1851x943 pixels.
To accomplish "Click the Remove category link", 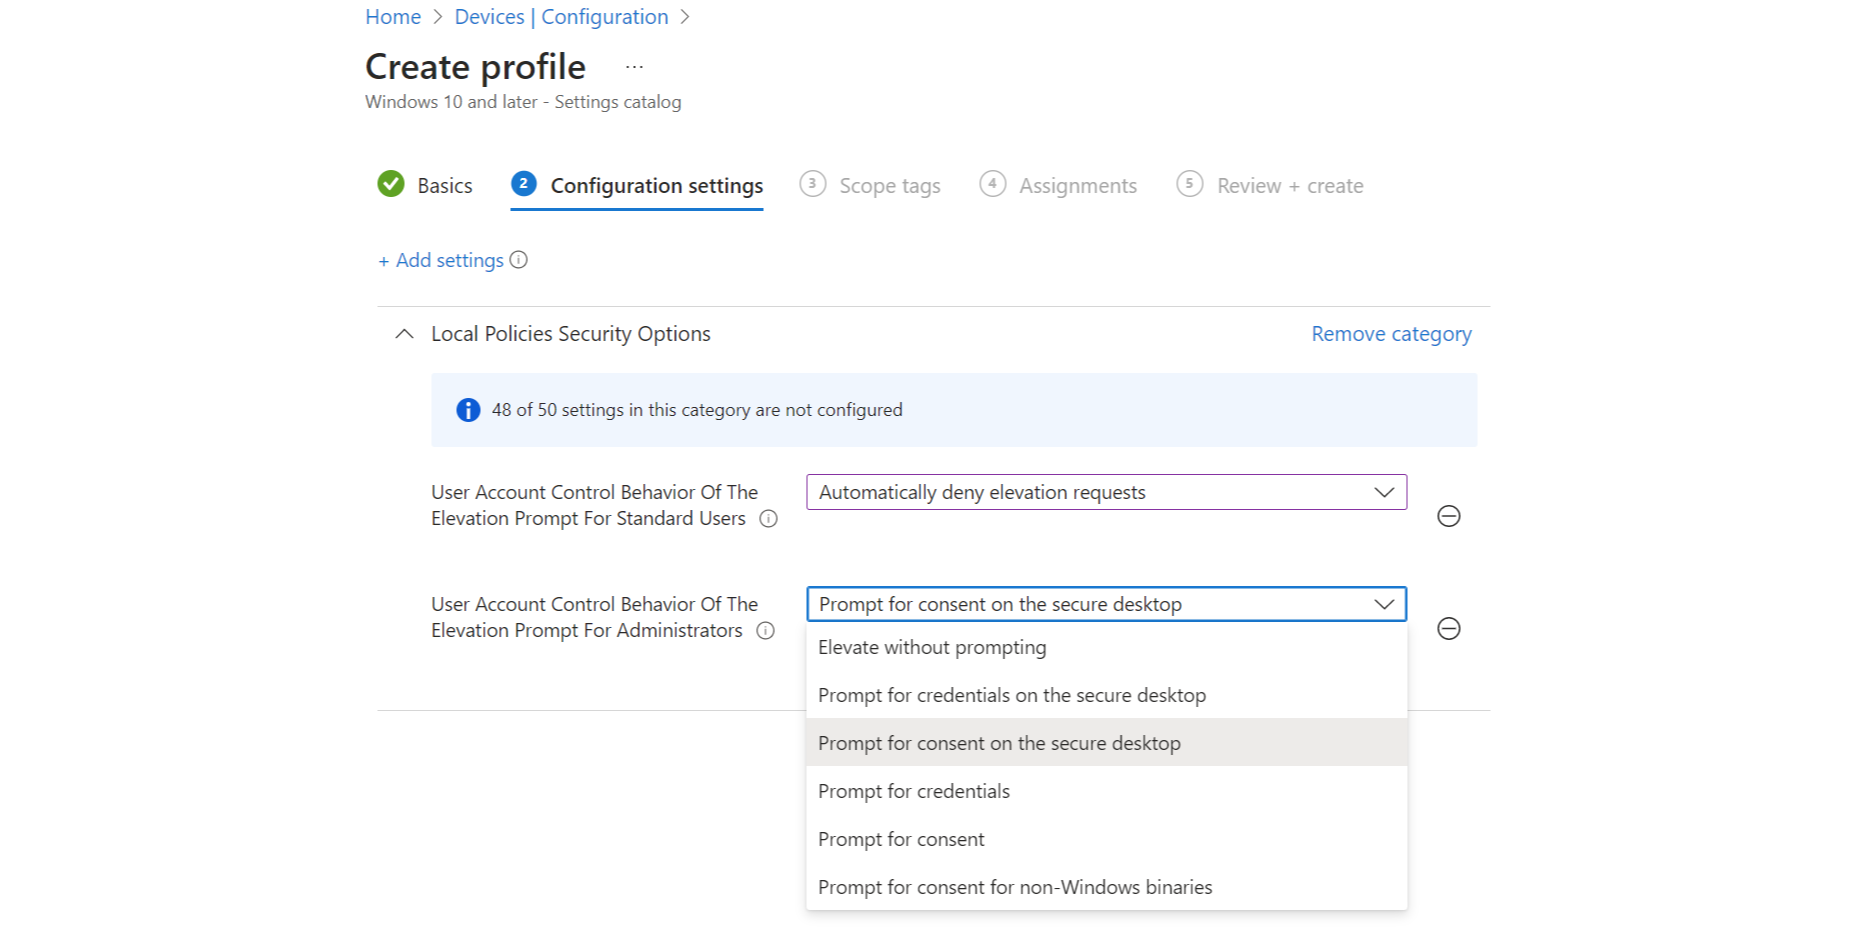I will click(1391, 334).
